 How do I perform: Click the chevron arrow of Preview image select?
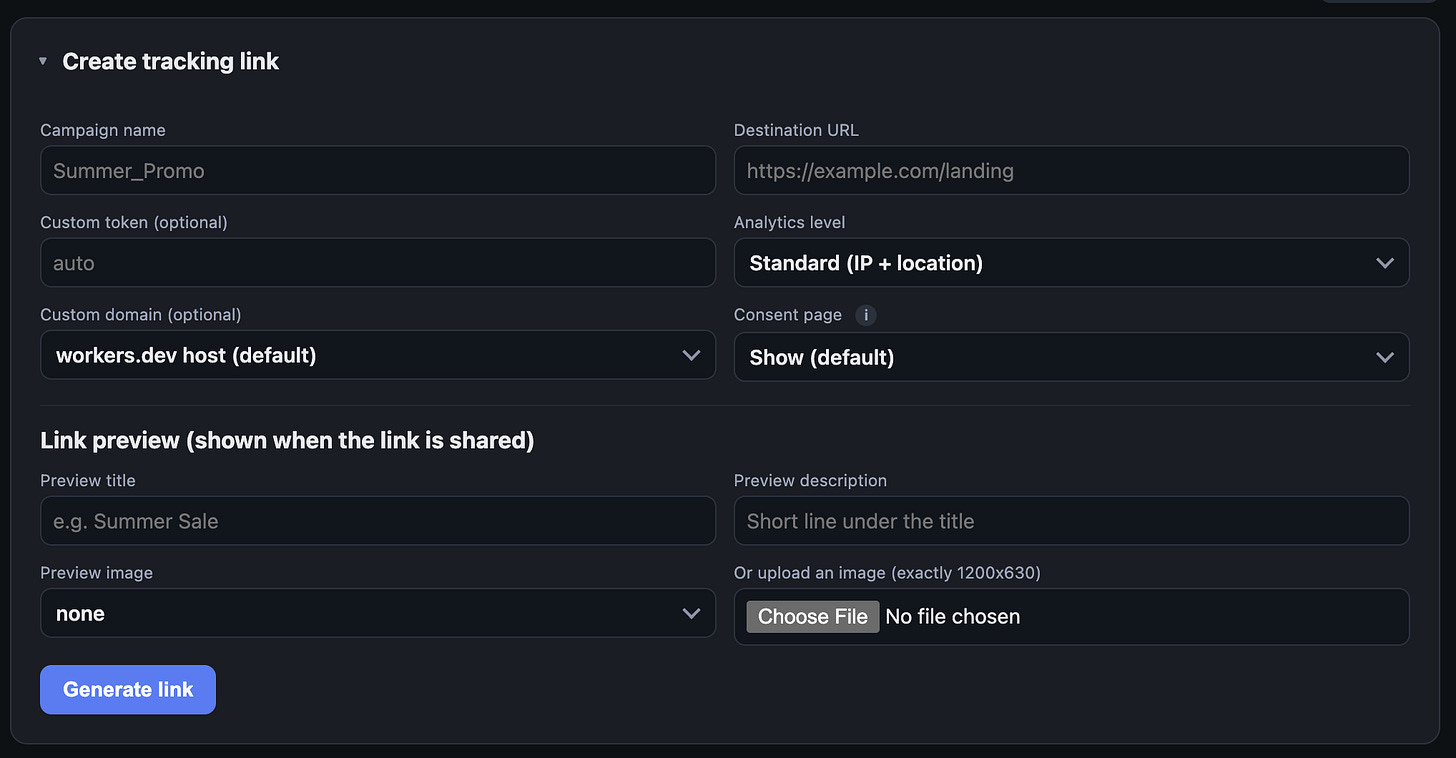[691, 613]
